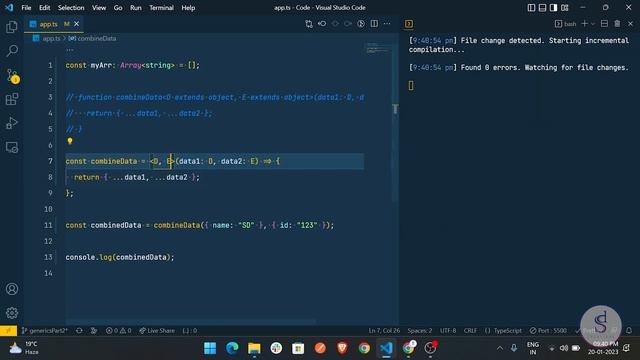Open Customize Layout button
The height and width of the screenshot is (360, 640).
point(565,8)
